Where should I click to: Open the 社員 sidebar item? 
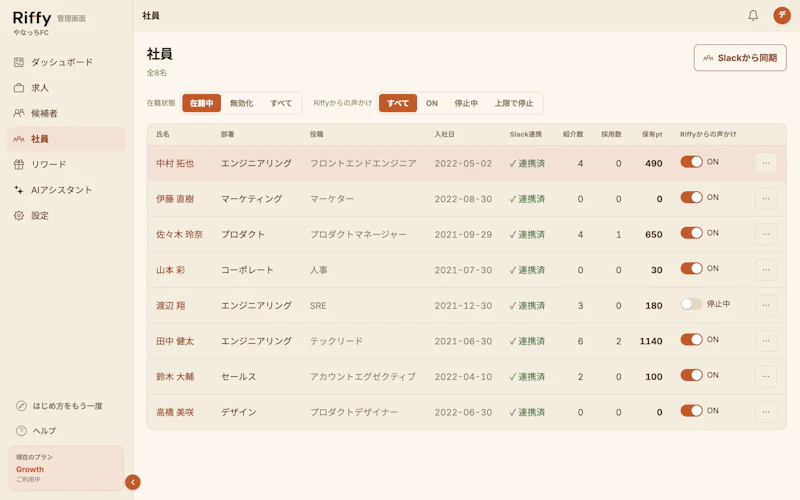(66, 139)
